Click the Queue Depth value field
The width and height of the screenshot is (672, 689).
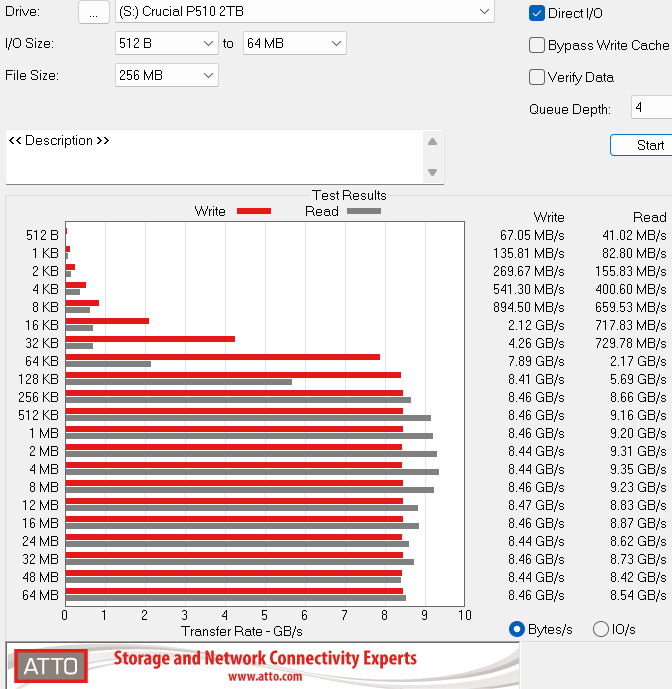[650, 108]
